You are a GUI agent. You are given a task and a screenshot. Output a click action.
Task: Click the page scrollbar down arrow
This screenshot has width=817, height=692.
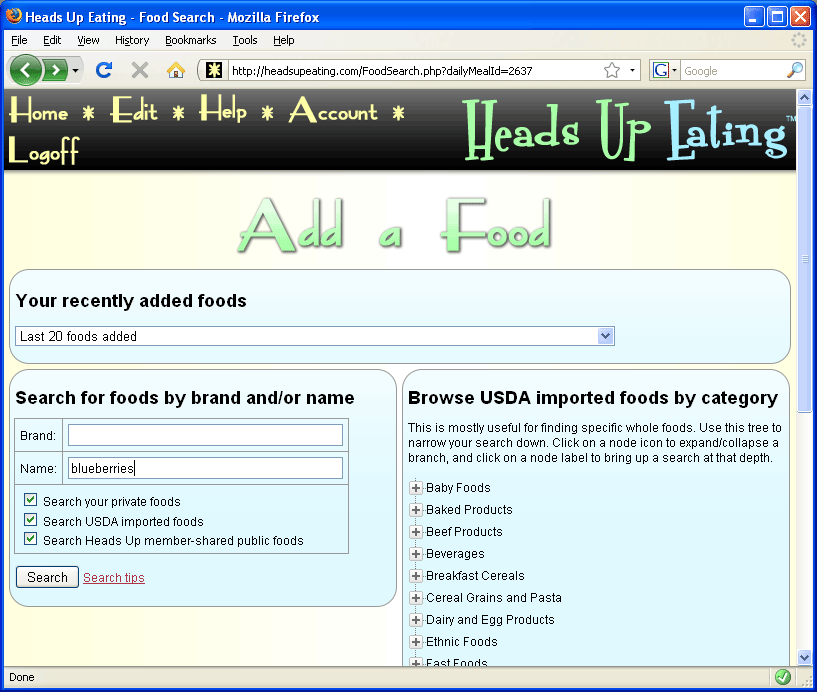tap(804, 657)
